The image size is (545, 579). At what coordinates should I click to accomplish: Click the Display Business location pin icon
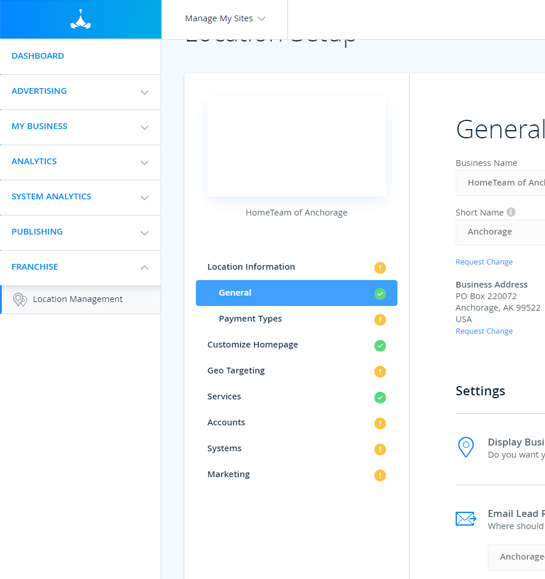point(466,447)
